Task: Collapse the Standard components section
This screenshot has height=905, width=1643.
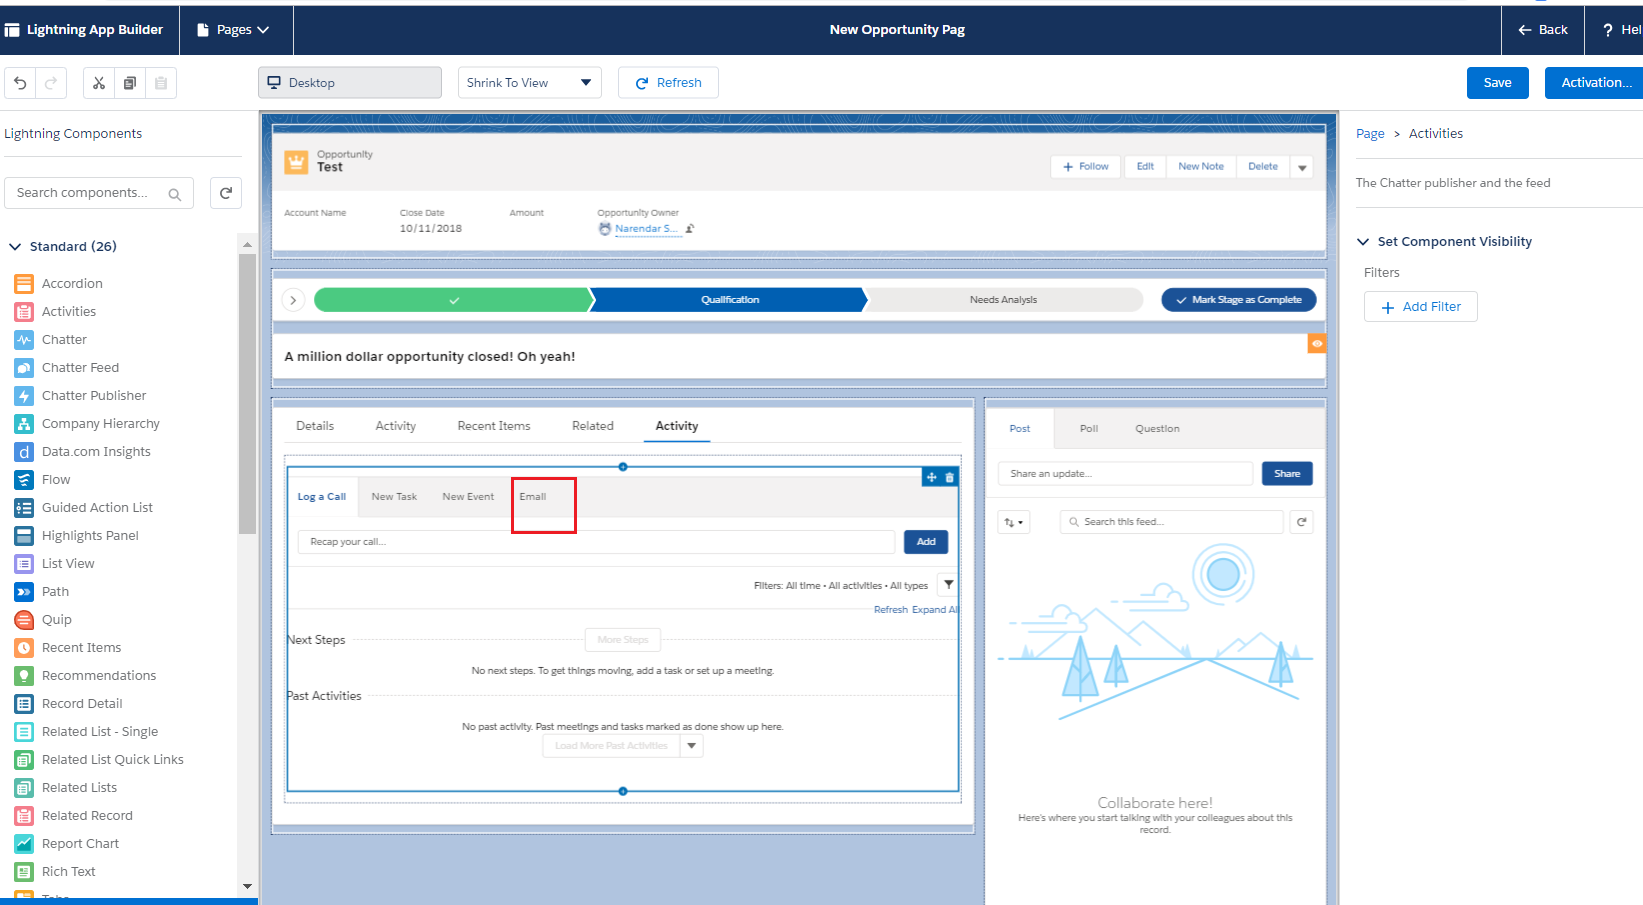Action: point(15,247)
